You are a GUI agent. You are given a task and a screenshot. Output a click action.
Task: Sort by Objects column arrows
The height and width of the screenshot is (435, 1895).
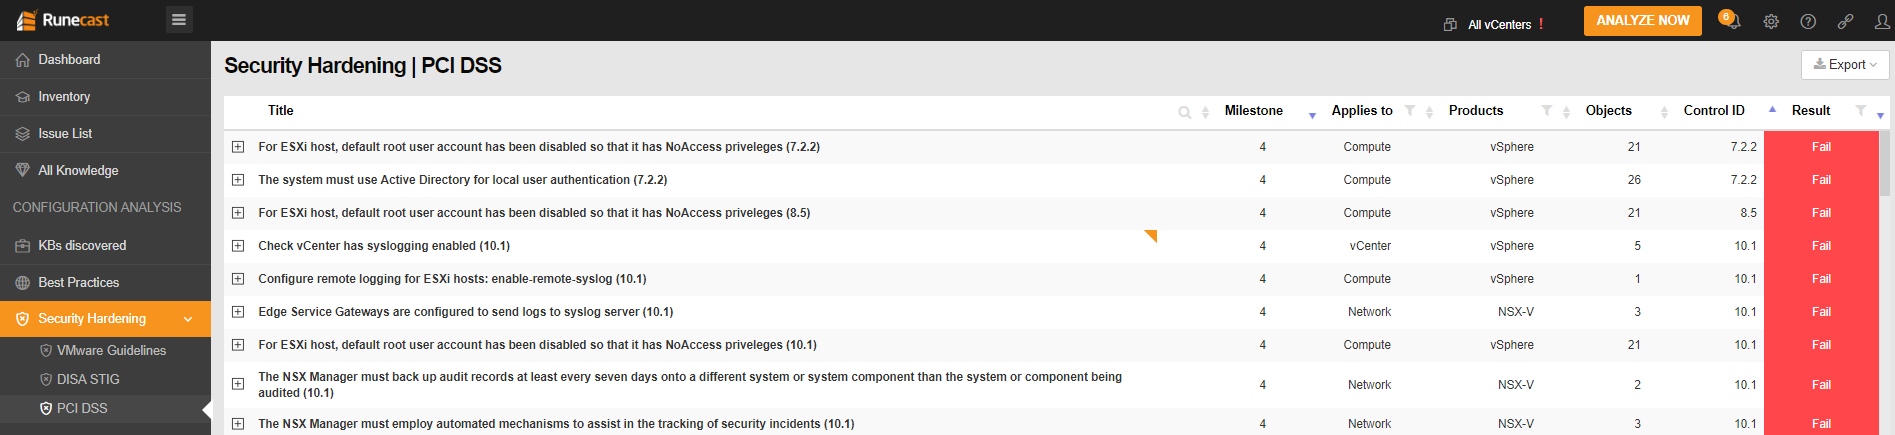1664,112
